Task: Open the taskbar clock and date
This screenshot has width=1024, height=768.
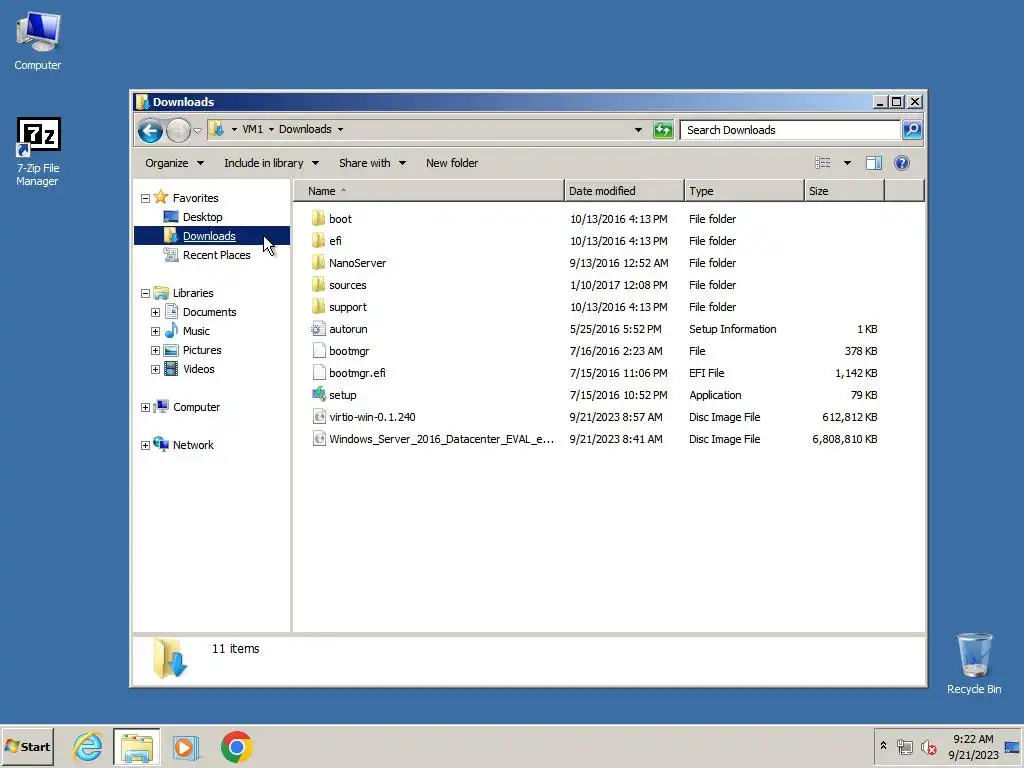Action: (x=973, y=747)
